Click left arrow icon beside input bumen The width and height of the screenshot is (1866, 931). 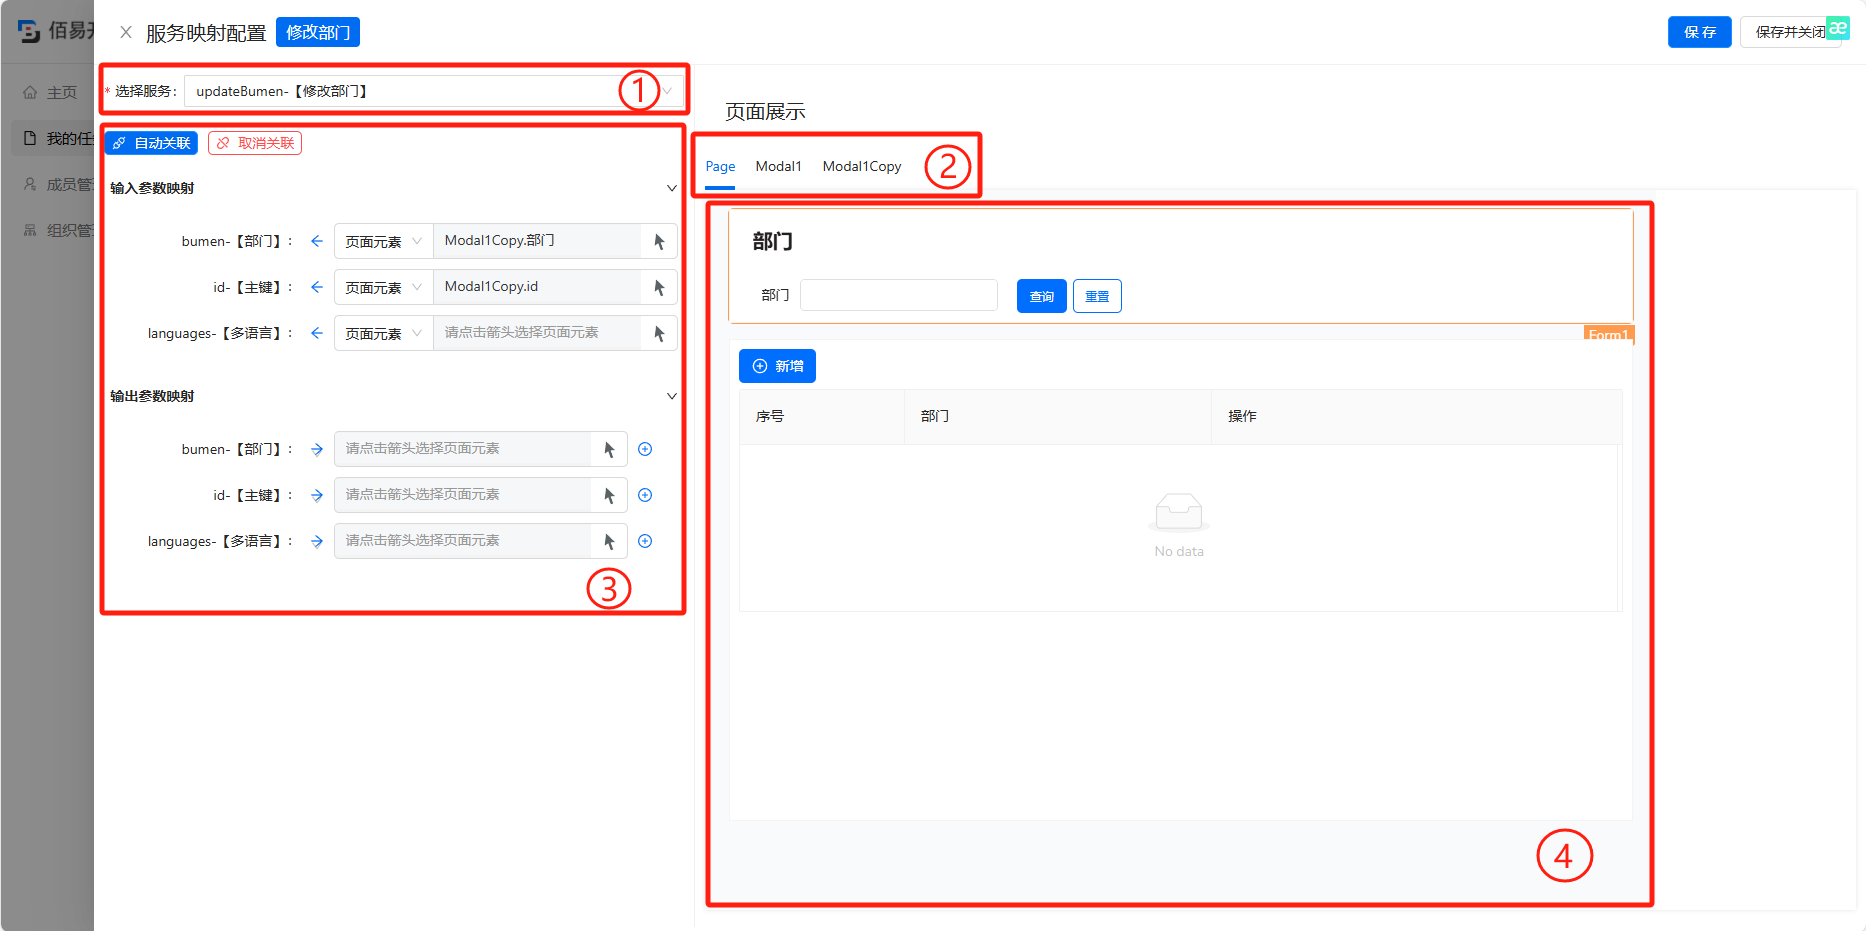[317, 241]
